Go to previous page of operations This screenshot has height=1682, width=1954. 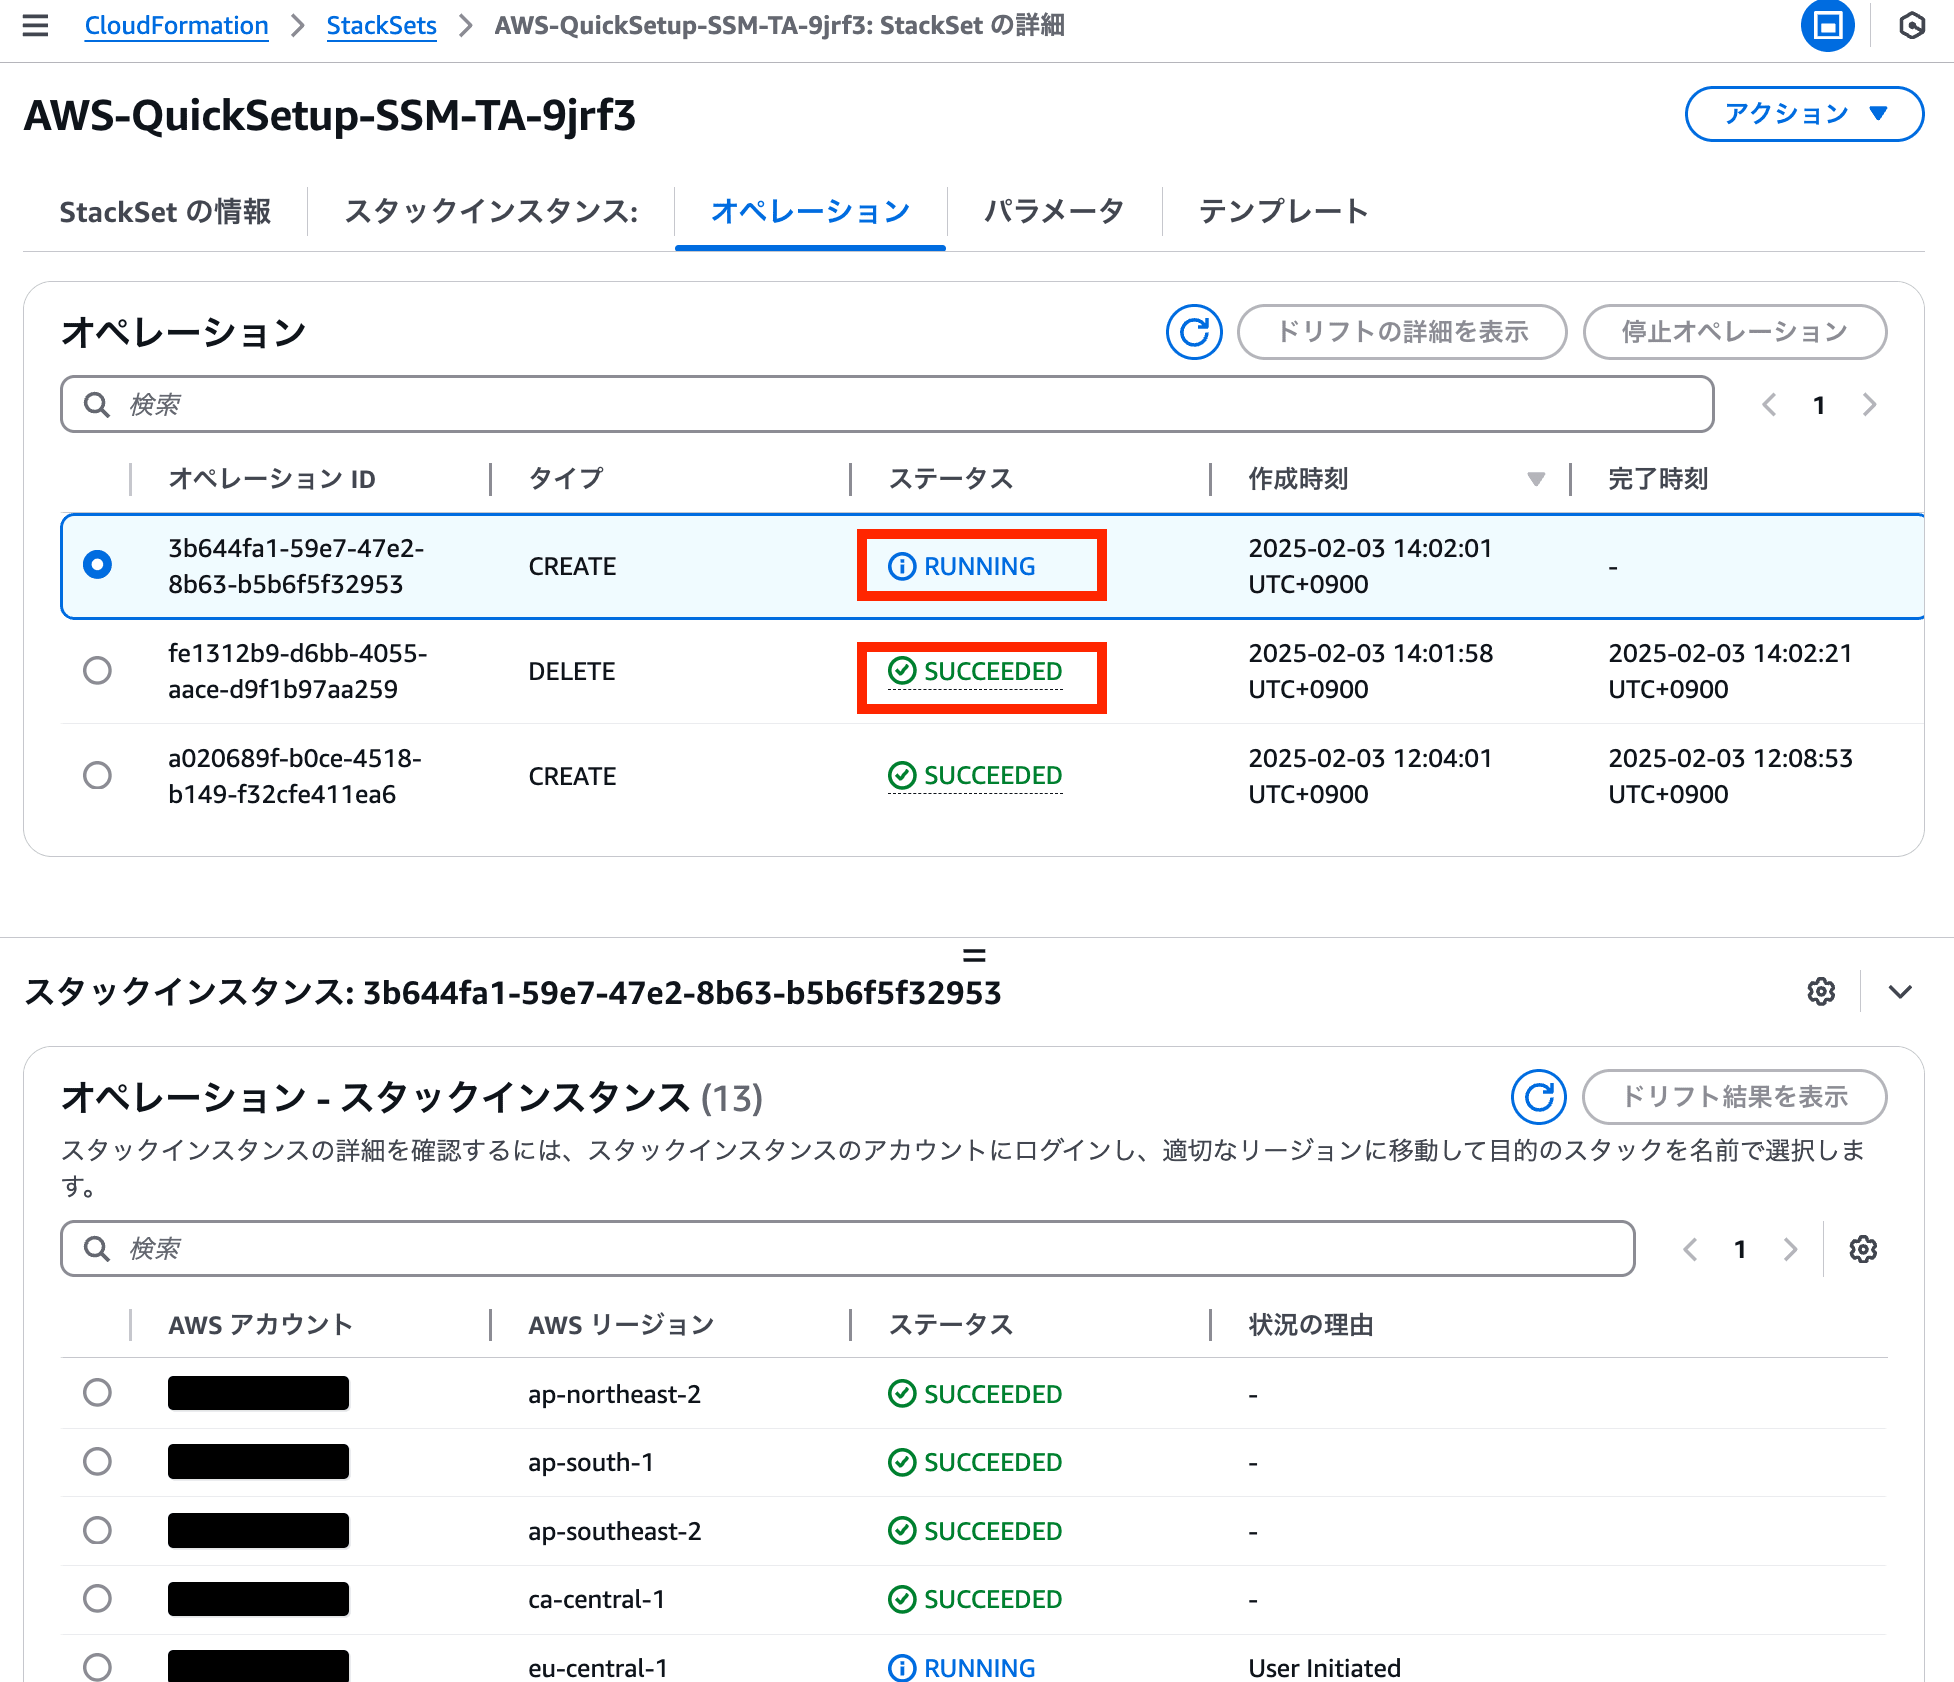pyautogui.click(x=1769, y=405)
